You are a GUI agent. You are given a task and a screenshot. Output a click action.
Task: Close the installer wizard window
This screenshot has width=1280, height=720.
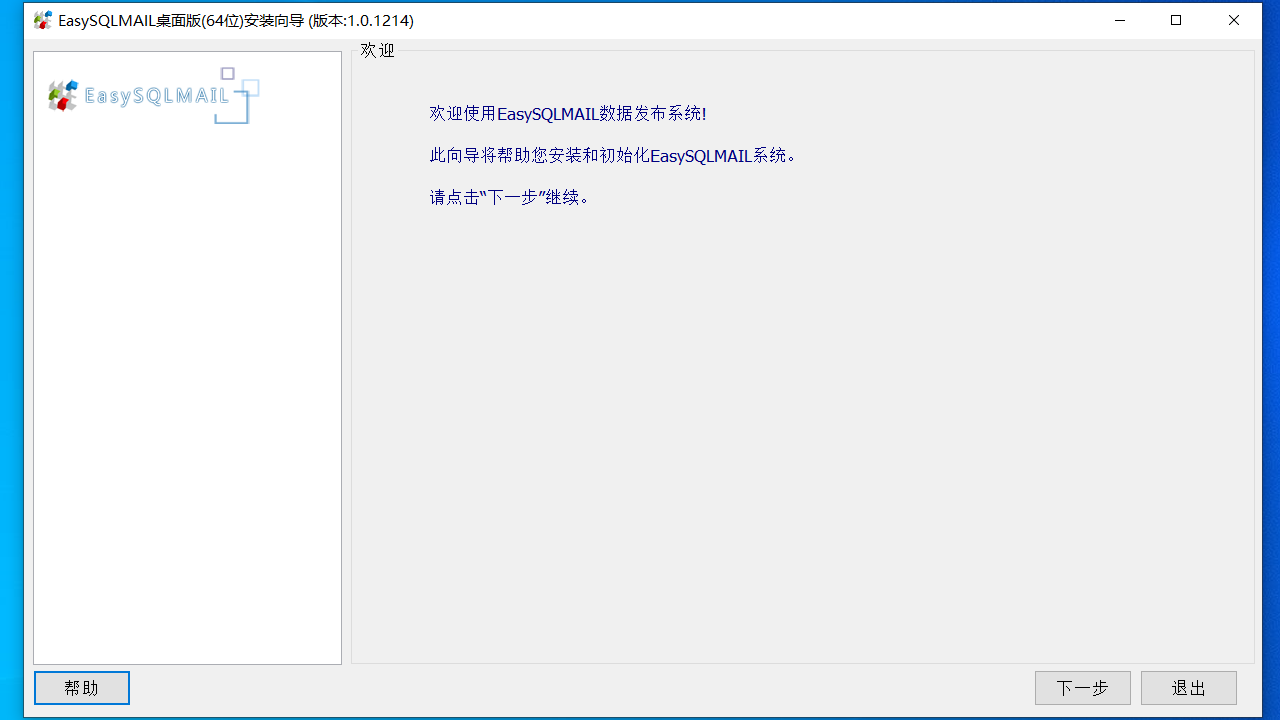point(1234,20)
